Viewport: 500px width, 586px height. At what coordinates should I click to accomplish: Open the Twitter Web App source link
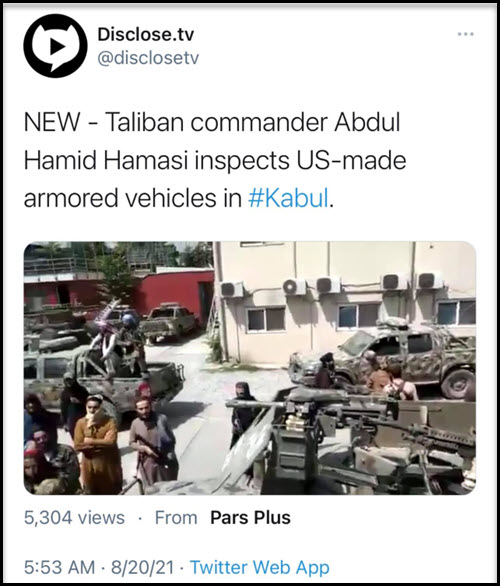click(x=260, y=567)
